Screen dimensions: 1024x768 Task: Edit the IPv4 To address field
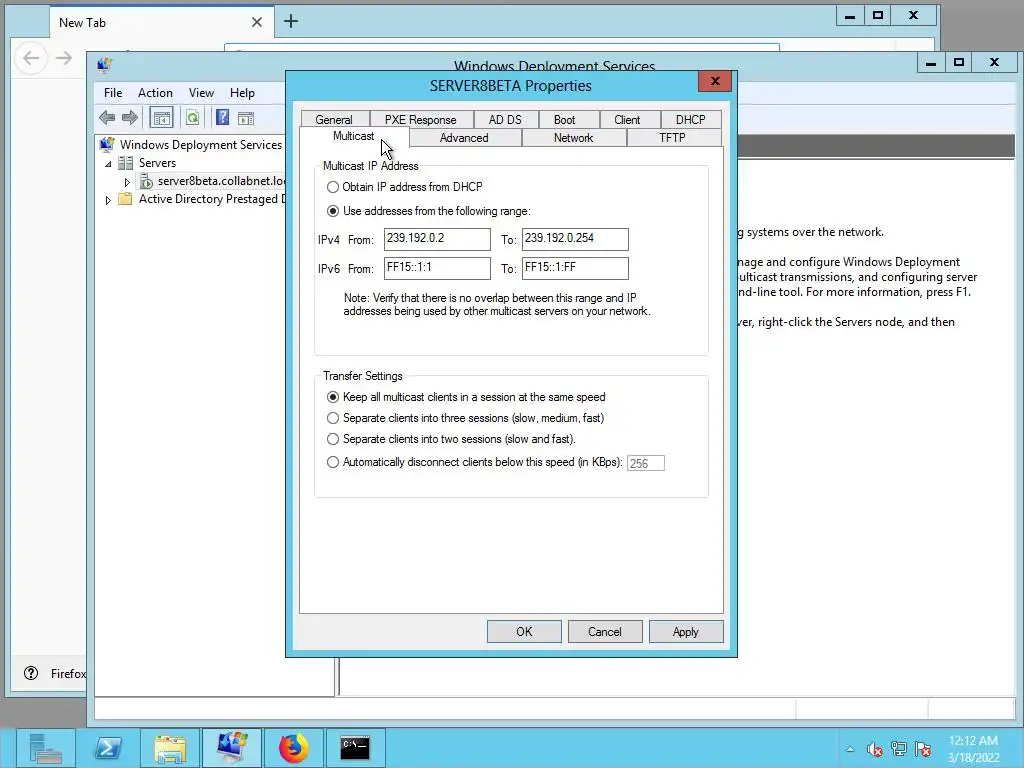[x=575, y=239]
